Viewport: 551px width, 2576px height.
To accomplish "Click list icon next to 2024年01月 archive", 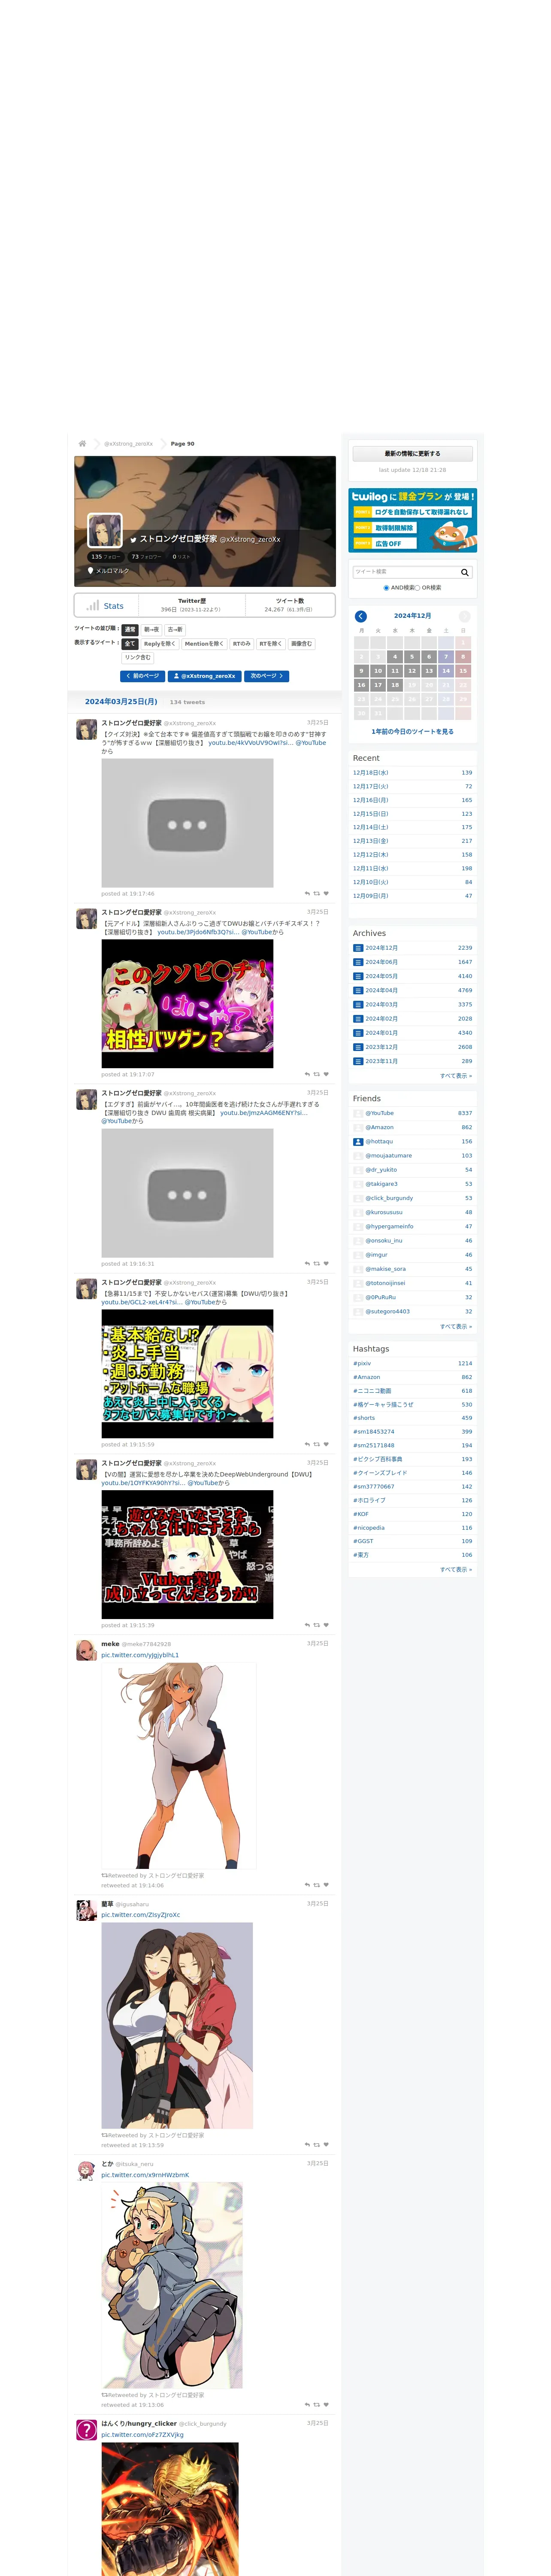I will pyautogui.click(x=358, y=1033).
